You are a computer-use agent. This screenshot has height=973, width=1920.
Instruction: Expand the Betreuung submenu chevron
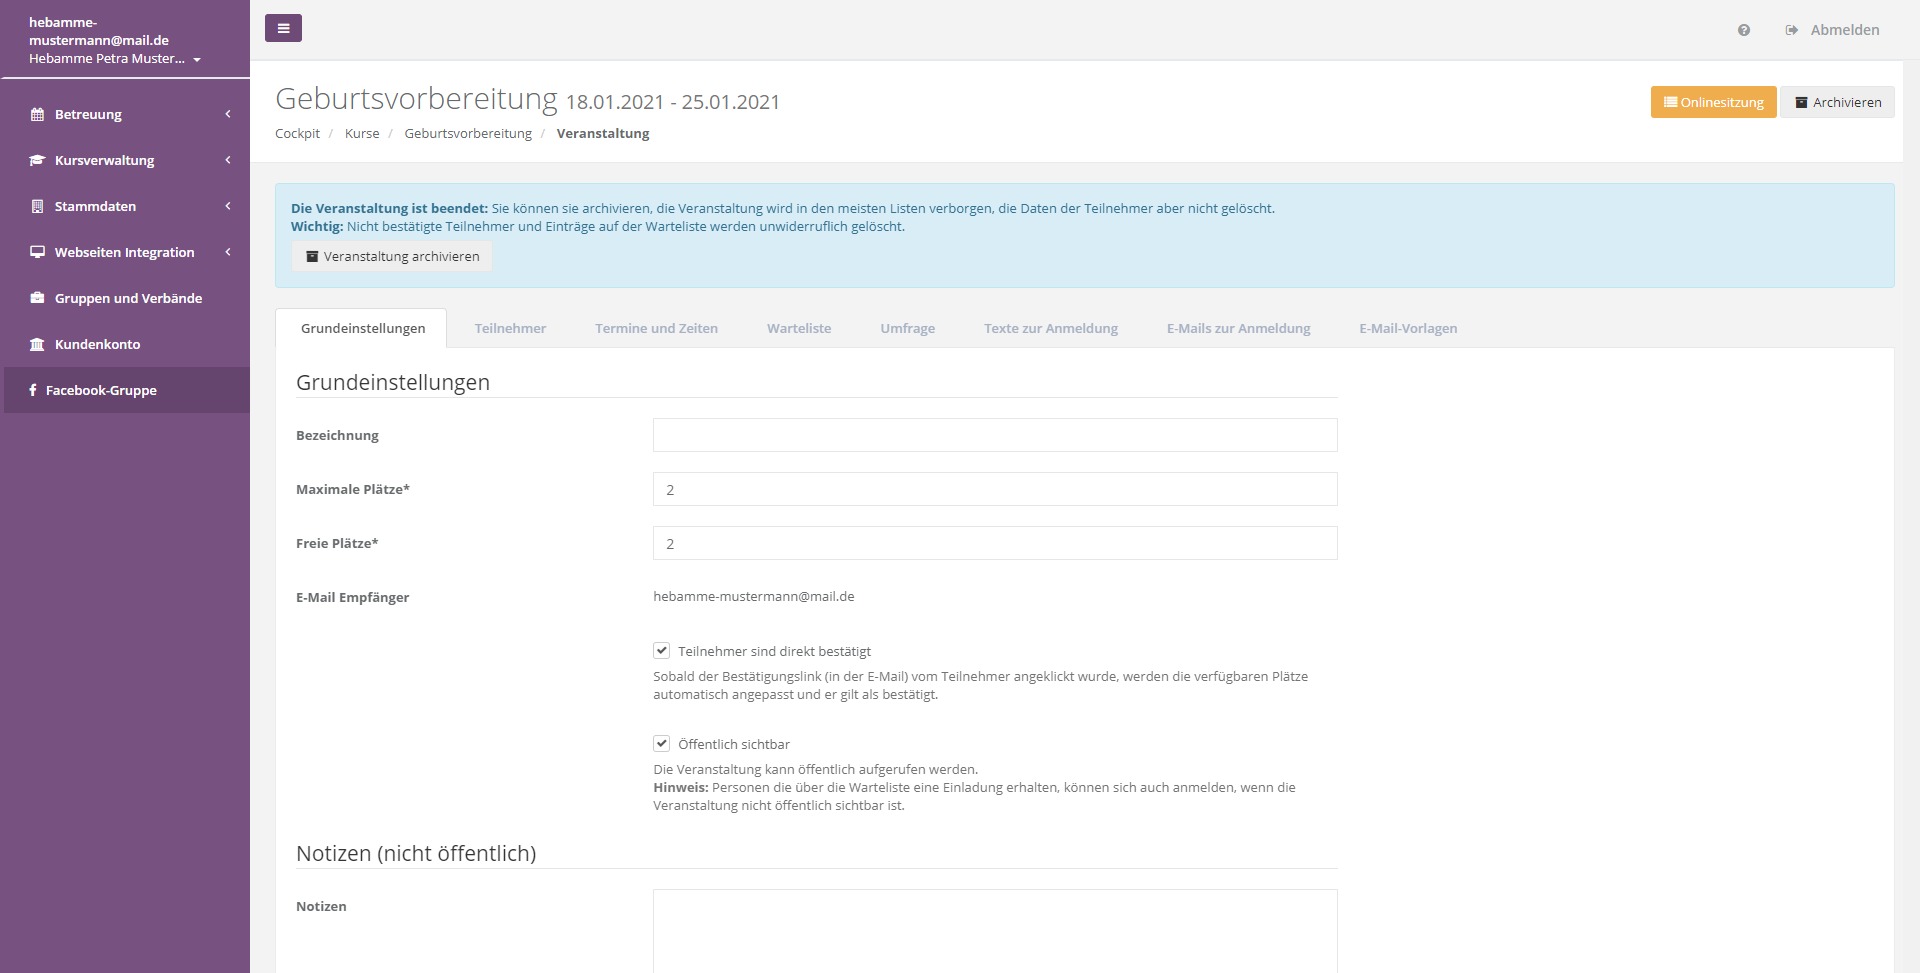pos(228,114)
